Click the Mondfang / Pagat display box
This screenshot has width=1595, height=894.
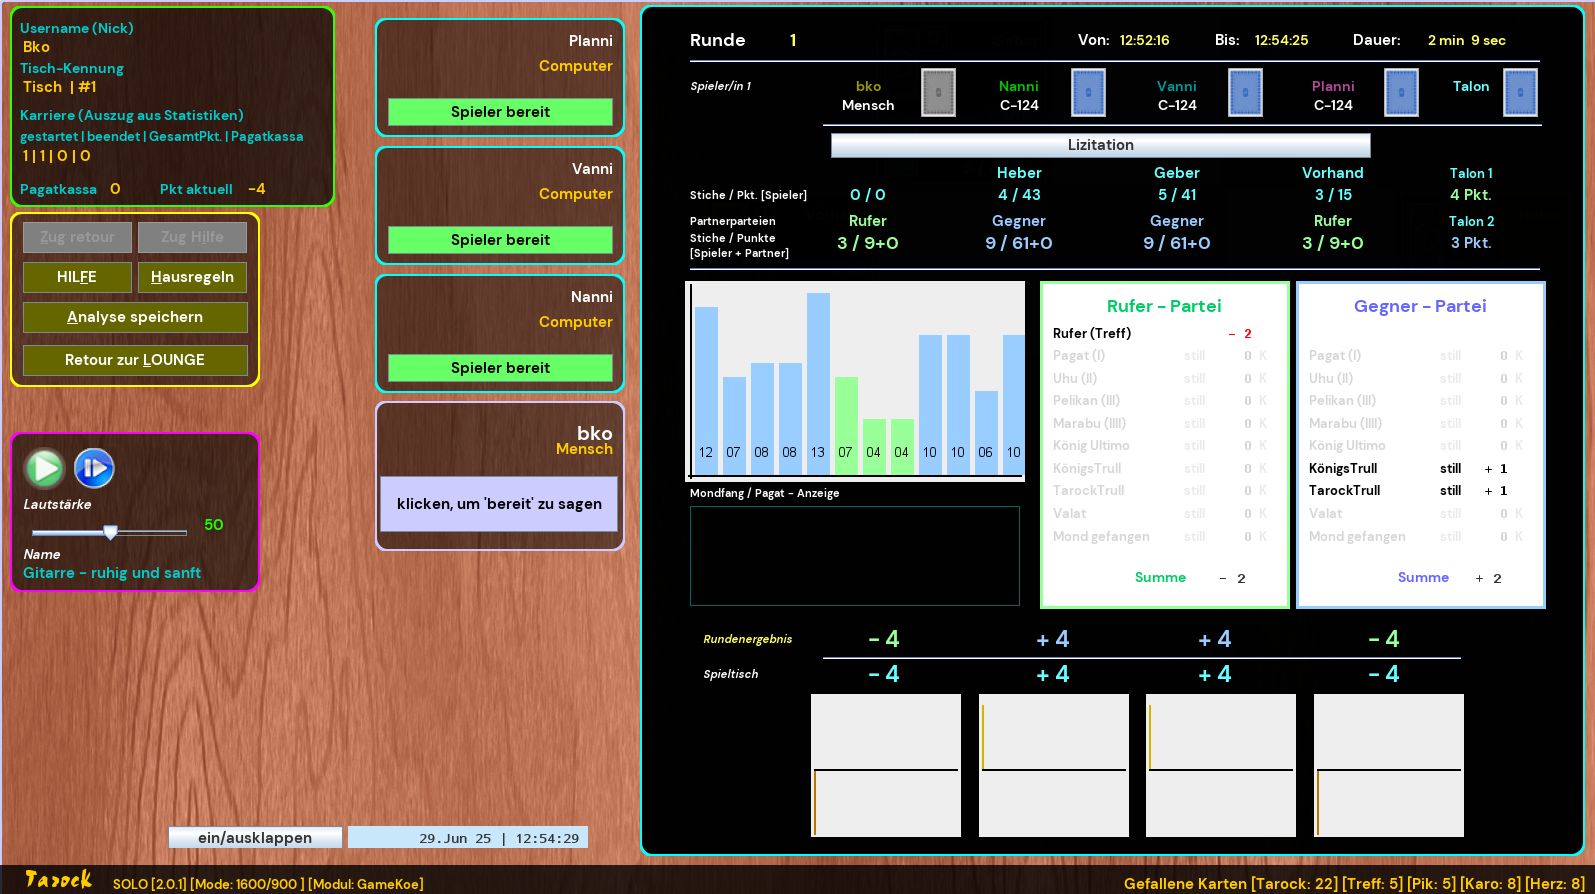854,556
